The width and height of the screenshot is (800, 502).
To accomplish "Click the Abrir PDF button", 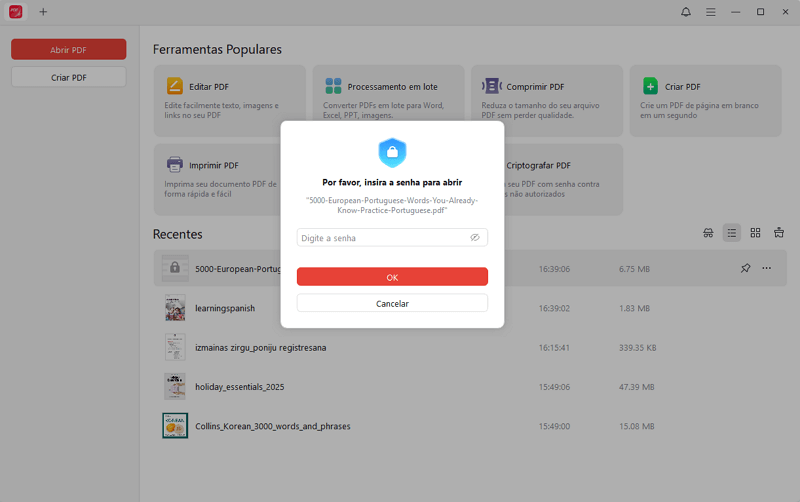I will [68, 49].
